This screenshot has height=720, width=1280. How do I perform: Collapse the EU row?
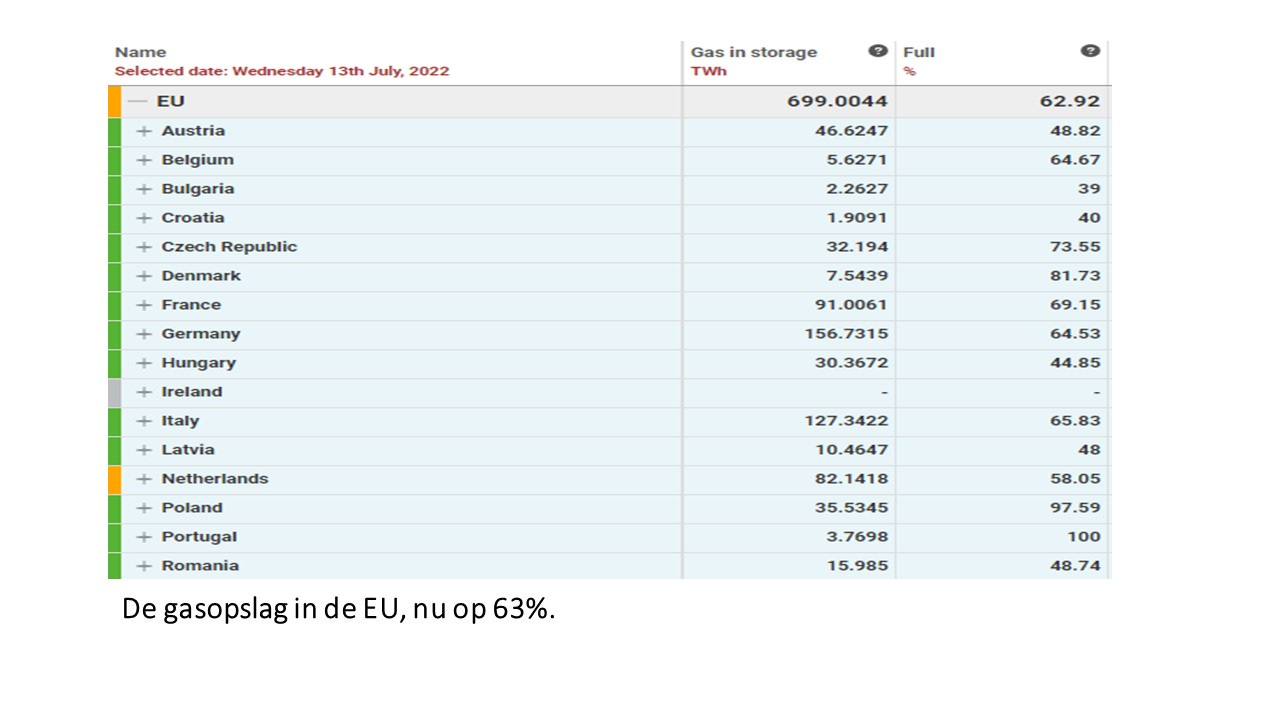coord(138,102)
